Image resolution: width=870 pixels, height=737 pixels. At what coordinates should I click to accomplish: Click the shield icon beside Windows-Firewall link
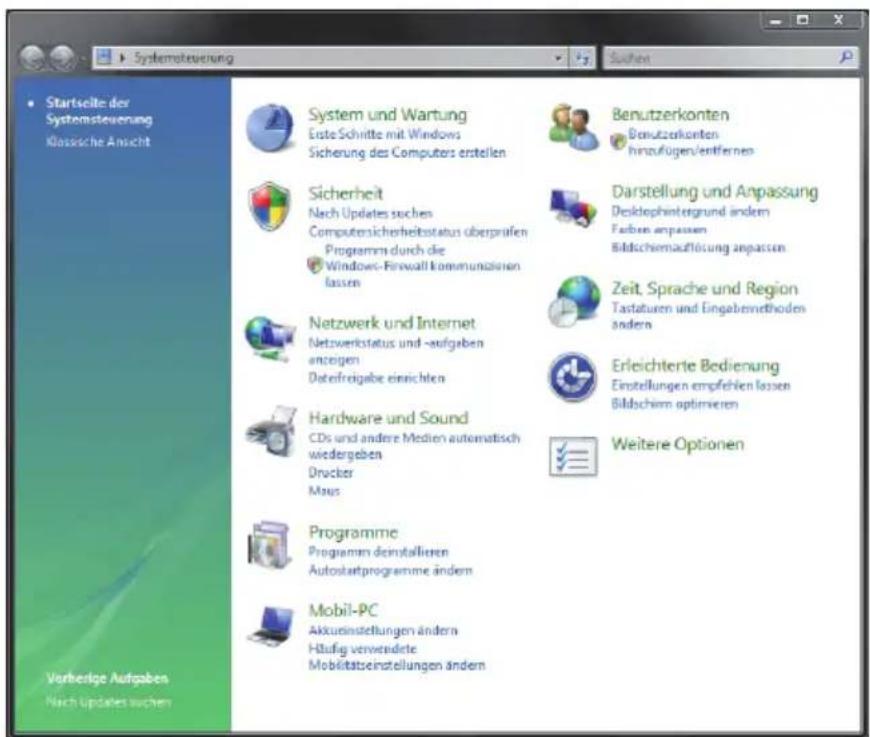click(315, 265)
